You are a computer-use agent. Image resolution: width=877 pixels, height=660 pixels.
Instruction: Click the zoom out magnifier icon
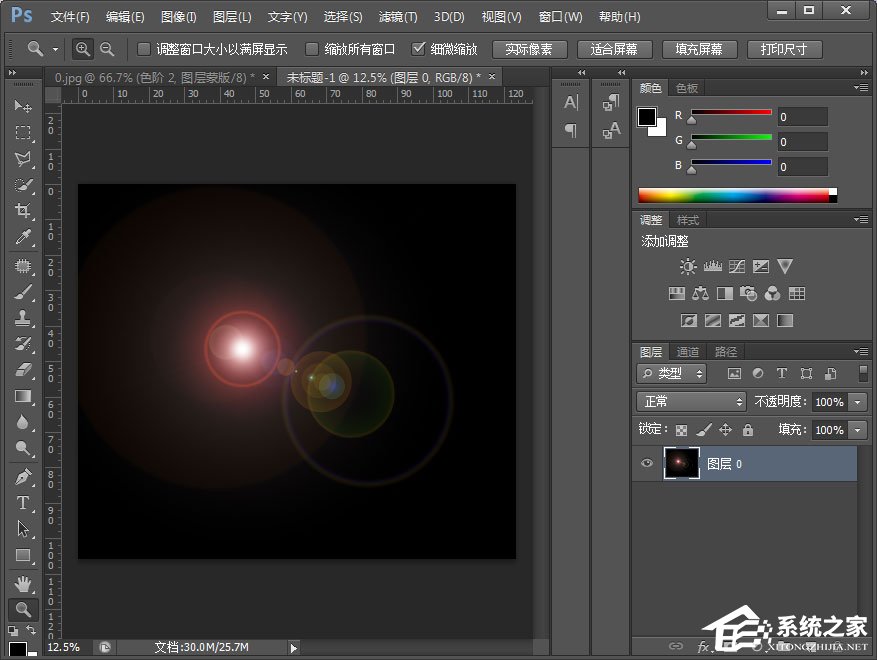click(107, 49)
